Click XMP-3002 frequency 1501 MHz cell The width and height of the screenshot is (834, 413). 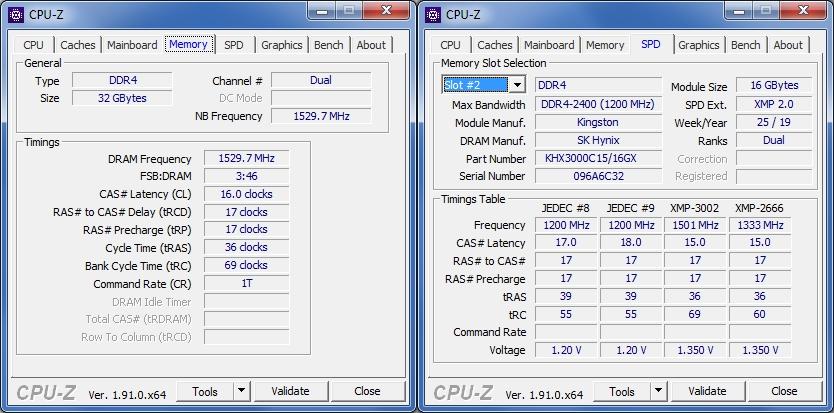click(695, 225)
